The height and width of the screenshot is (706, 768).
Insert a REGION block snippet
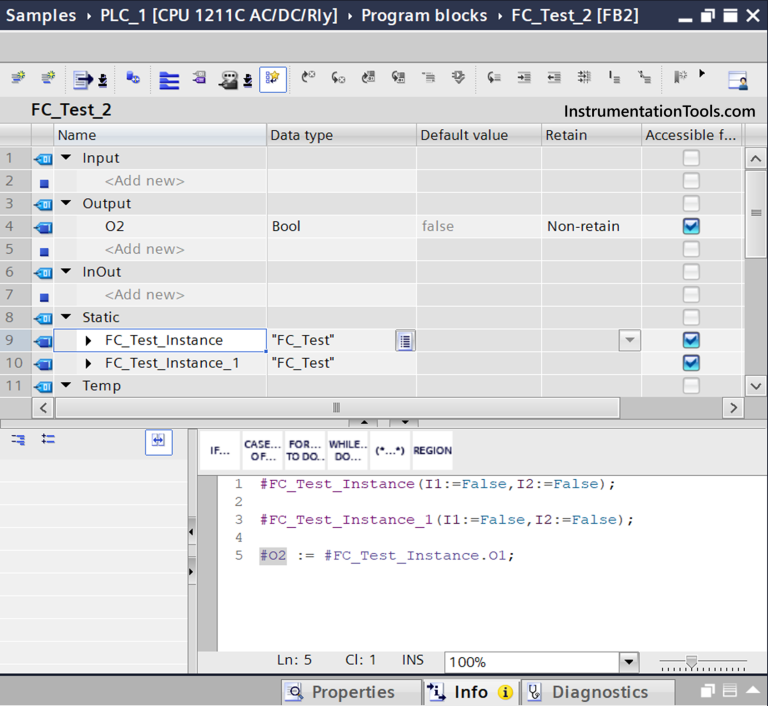pos(432,451)
